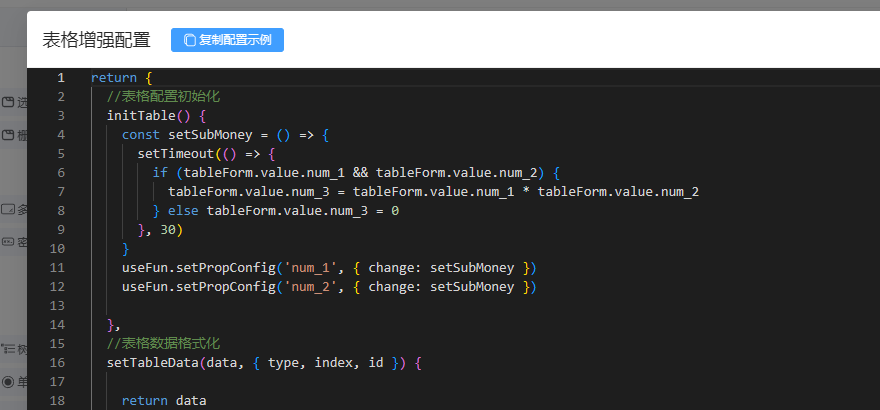
Task: Click the //表格数据格式化 comment
Action: point(163,343)
